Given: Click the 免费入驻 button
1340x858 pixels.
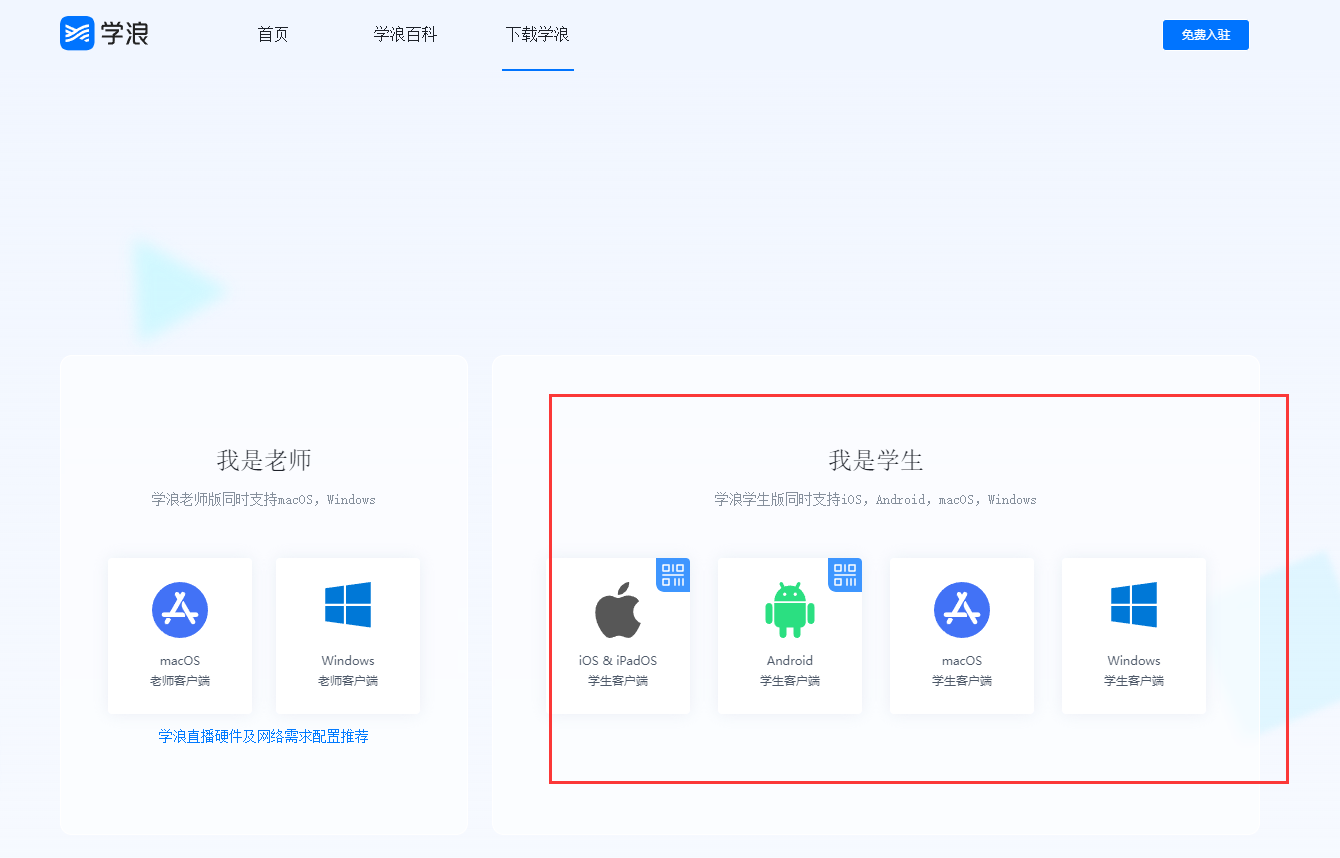Looking at the screenshot, I should pyautogui.click(x=1206, y=35).
